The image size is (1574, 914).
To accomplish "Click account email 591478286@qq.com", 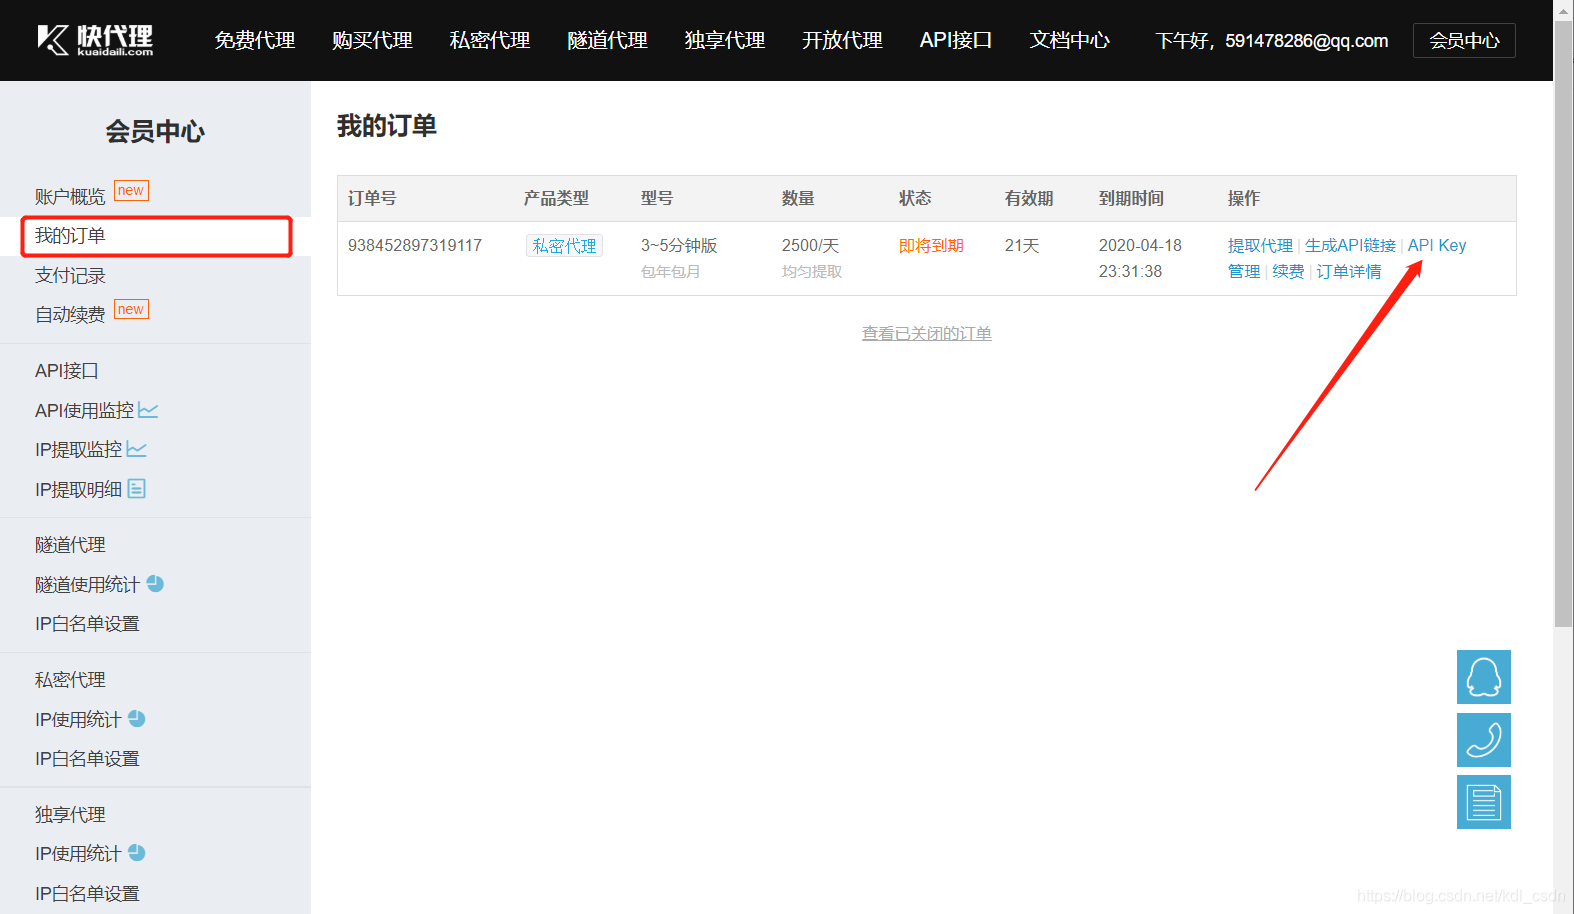I will [x=1307, y=41].
